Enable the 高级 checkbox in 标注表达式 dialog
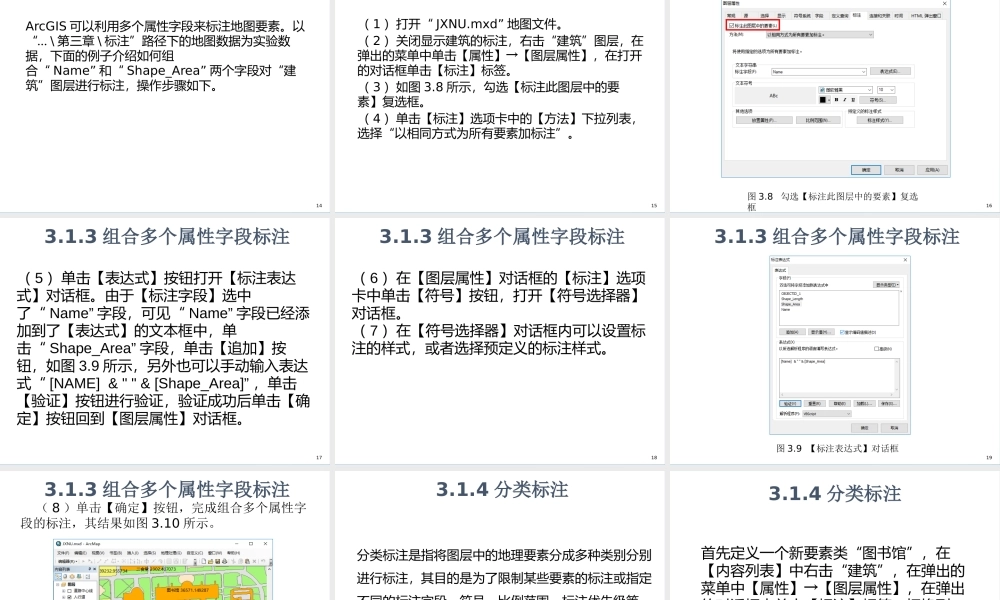This screenshot has width=1000, height=600. point(876,349)
